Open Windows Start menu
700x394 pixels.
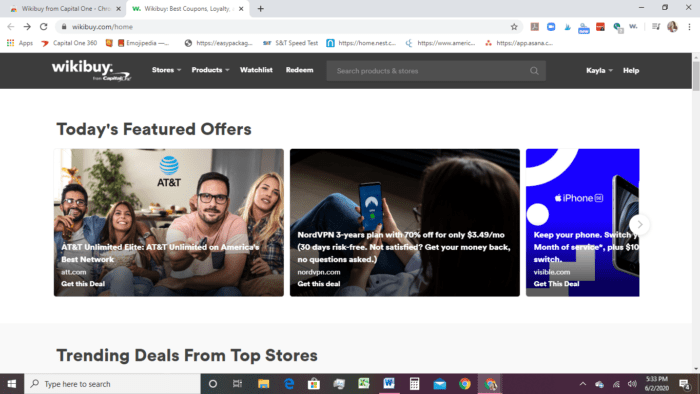[12, 384]
